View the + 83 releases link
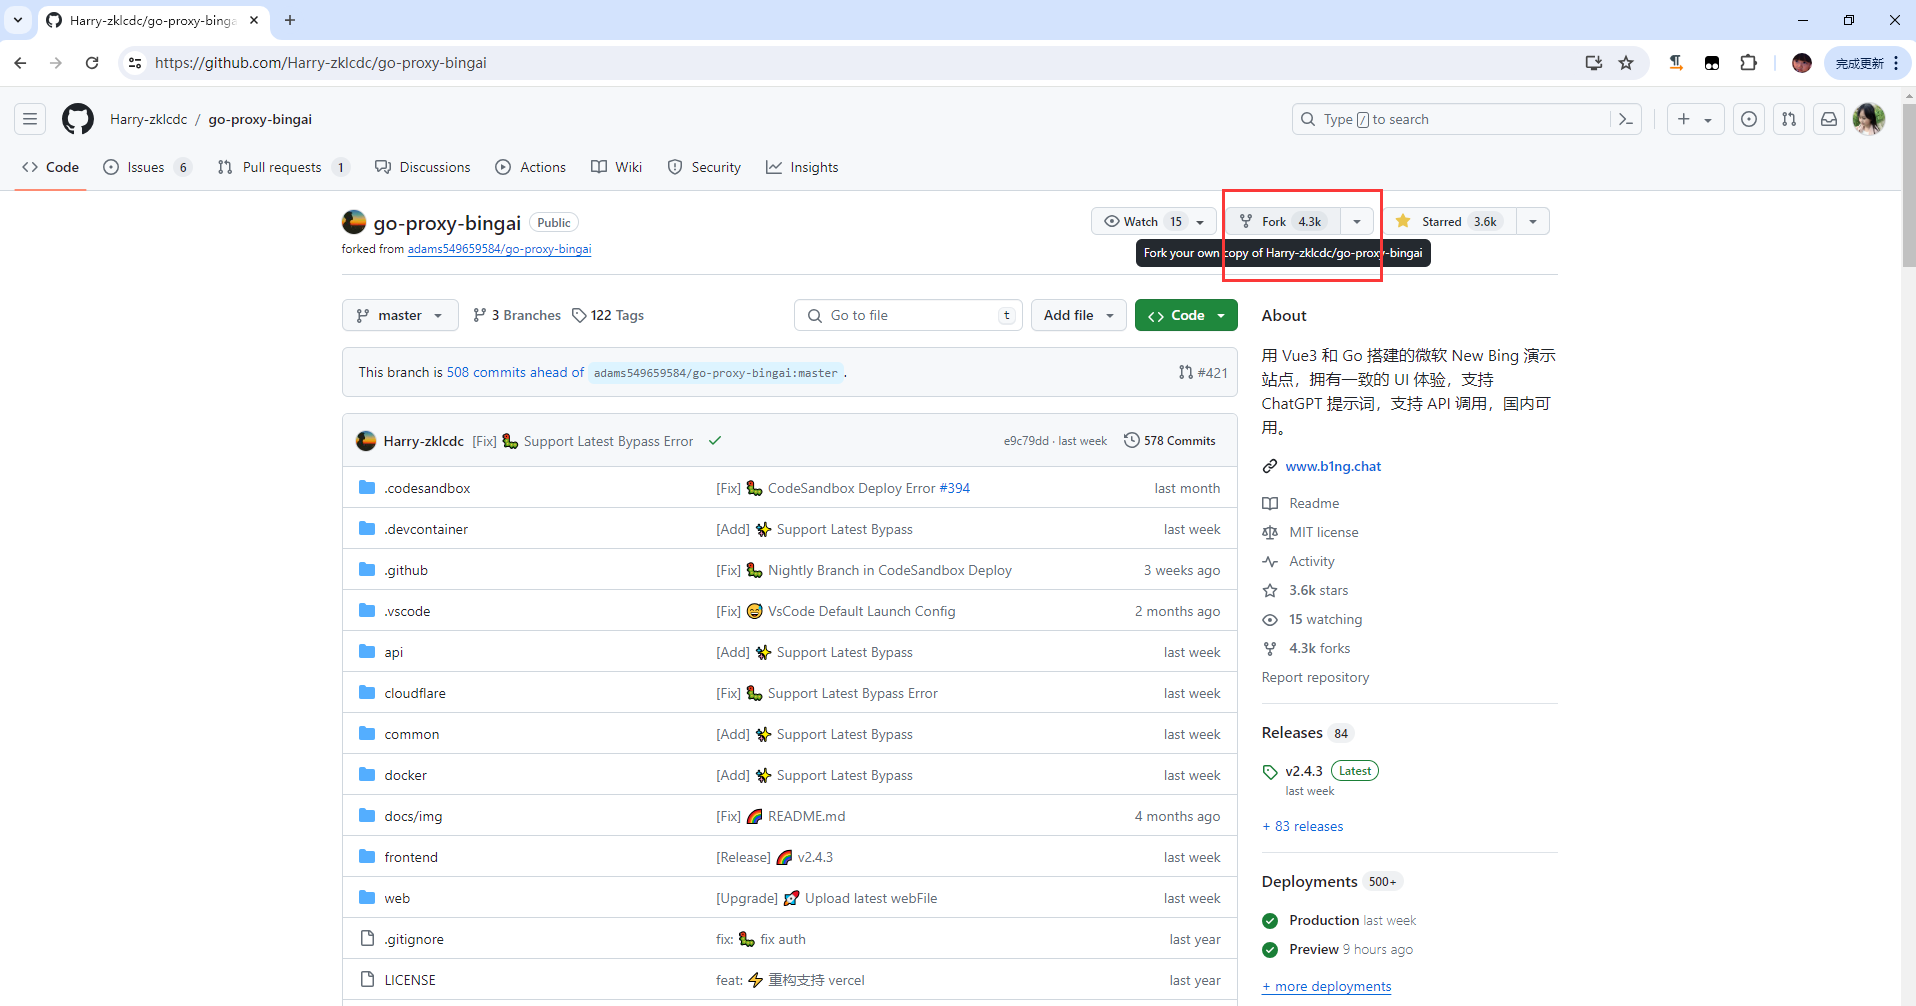The width and height of the screenshot is (1916, 1006). (1303, 826)
